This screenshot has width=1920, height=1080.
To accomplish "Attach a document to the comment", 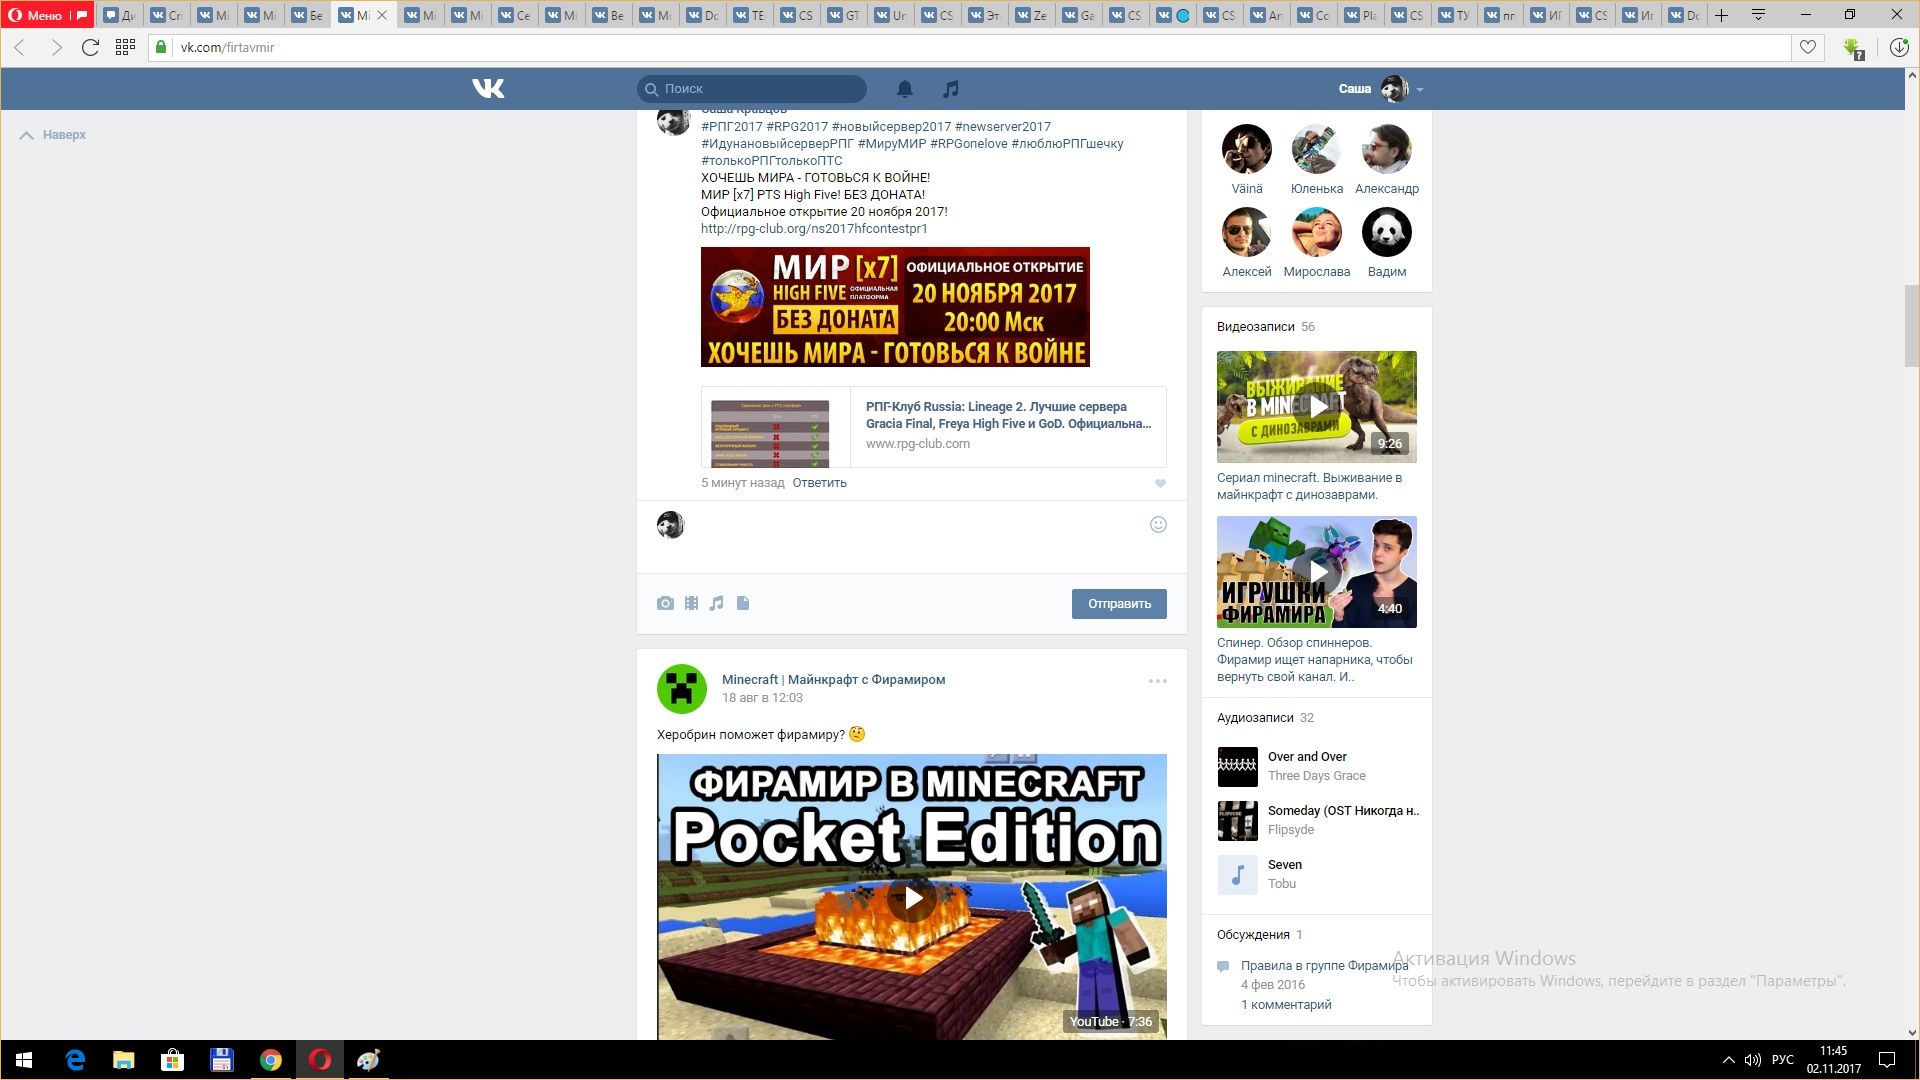I will click(x=743, y=603).
